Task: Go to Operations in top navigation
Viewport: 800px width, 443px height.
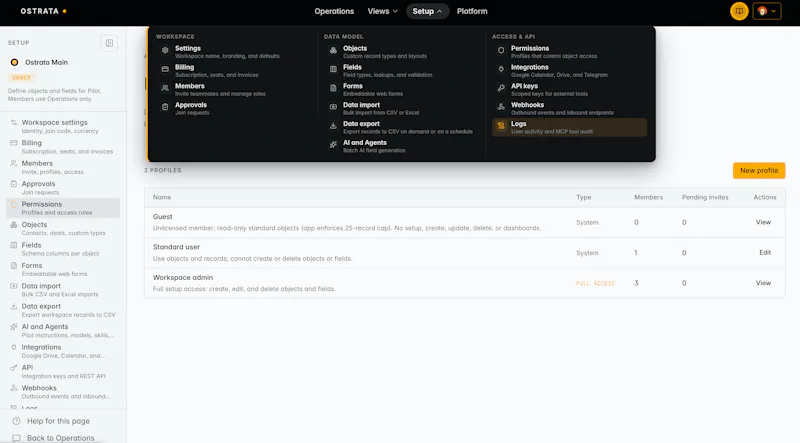Action: point(334,11)
